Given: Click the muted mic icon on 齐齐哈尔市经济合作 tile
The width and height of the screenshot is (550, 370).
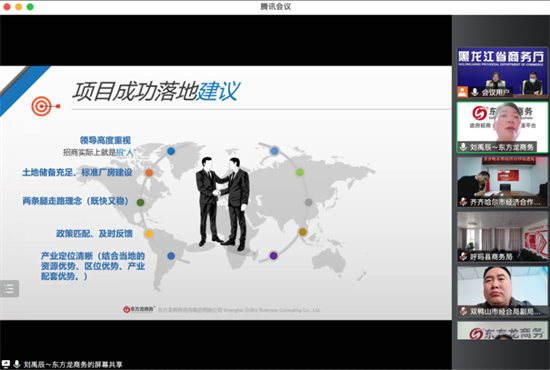Looking at the screenshot, I should pos(463,202).
